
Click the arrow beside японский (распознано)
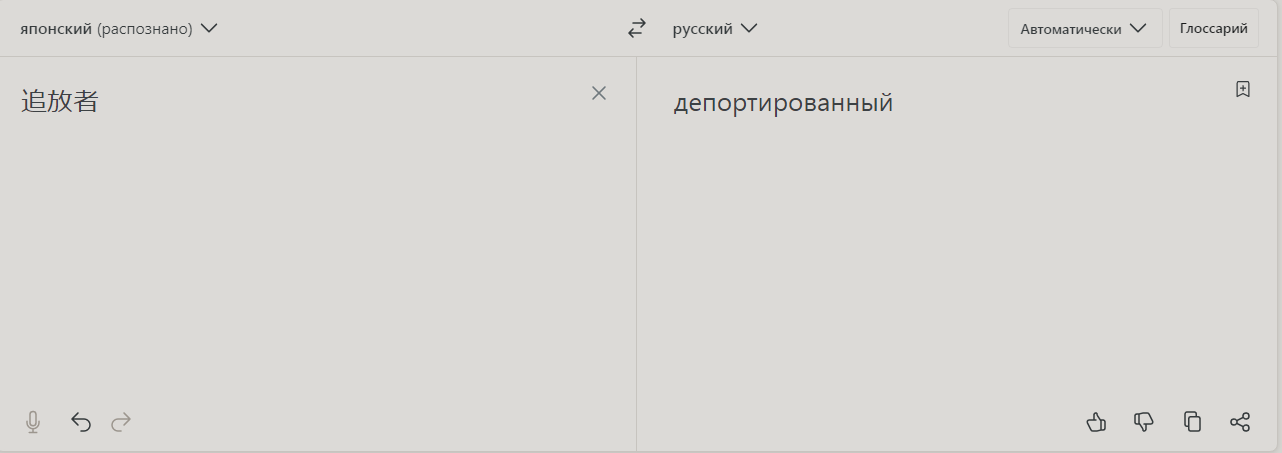(x=209, y=29)
